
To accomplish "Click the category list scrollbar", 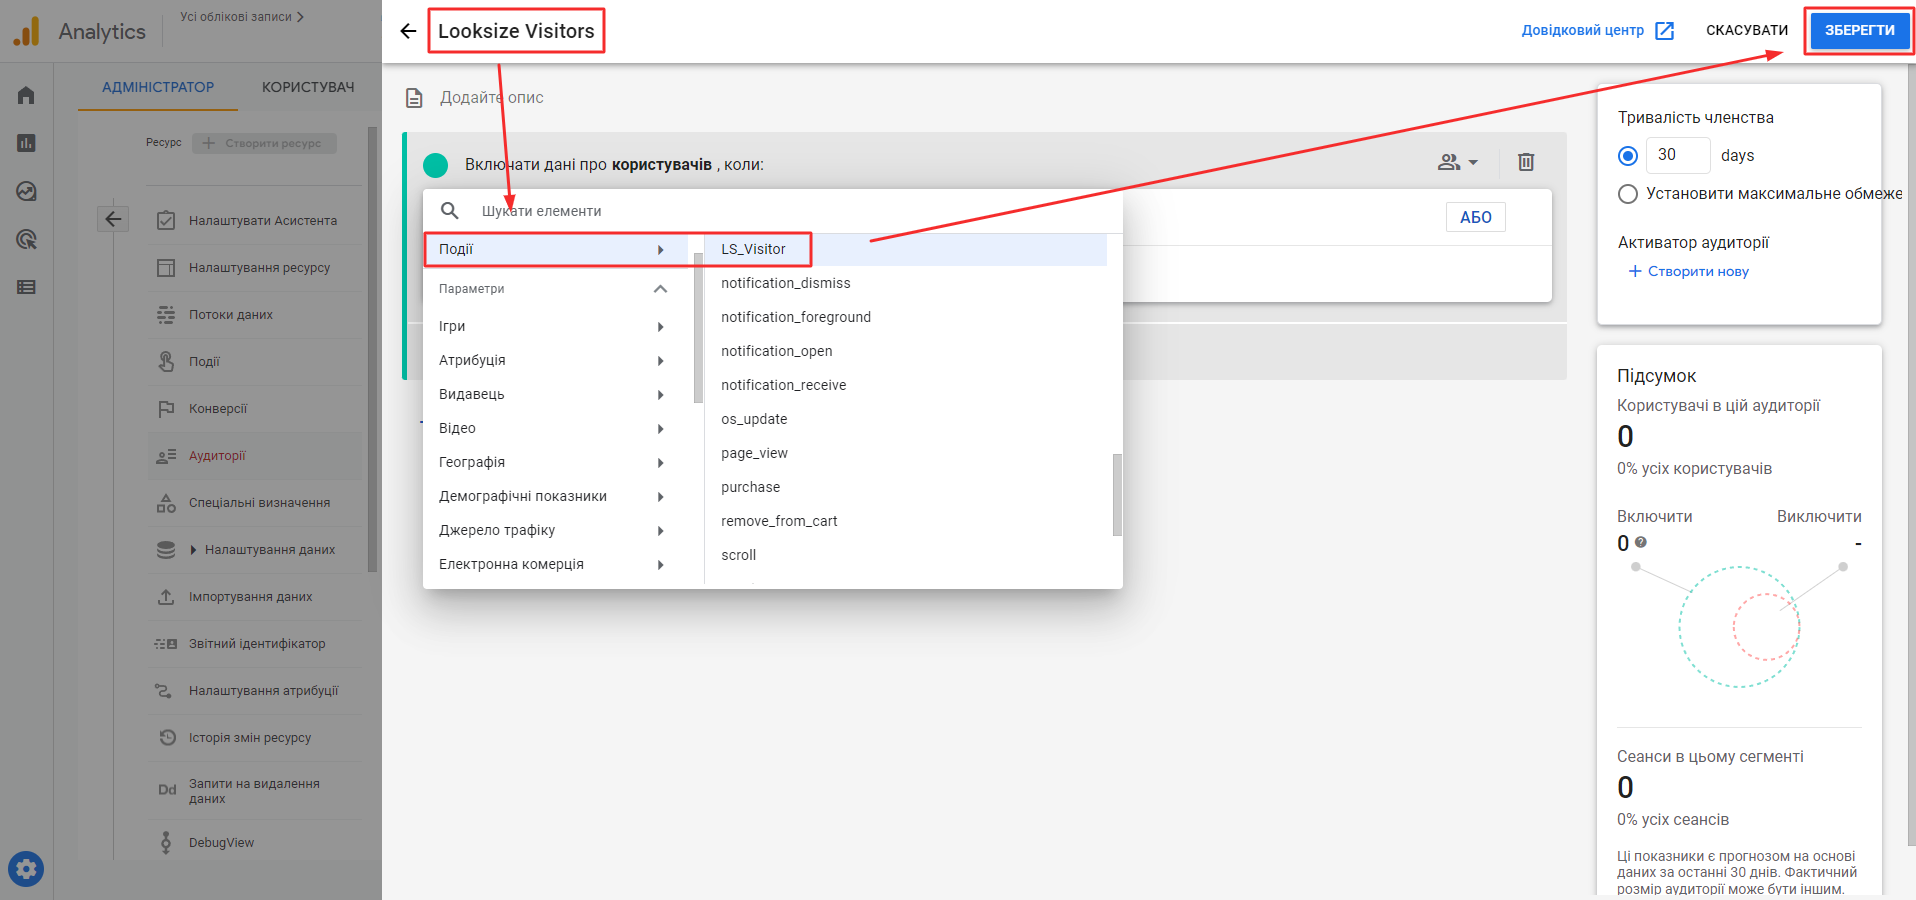I will click(698, 327).
